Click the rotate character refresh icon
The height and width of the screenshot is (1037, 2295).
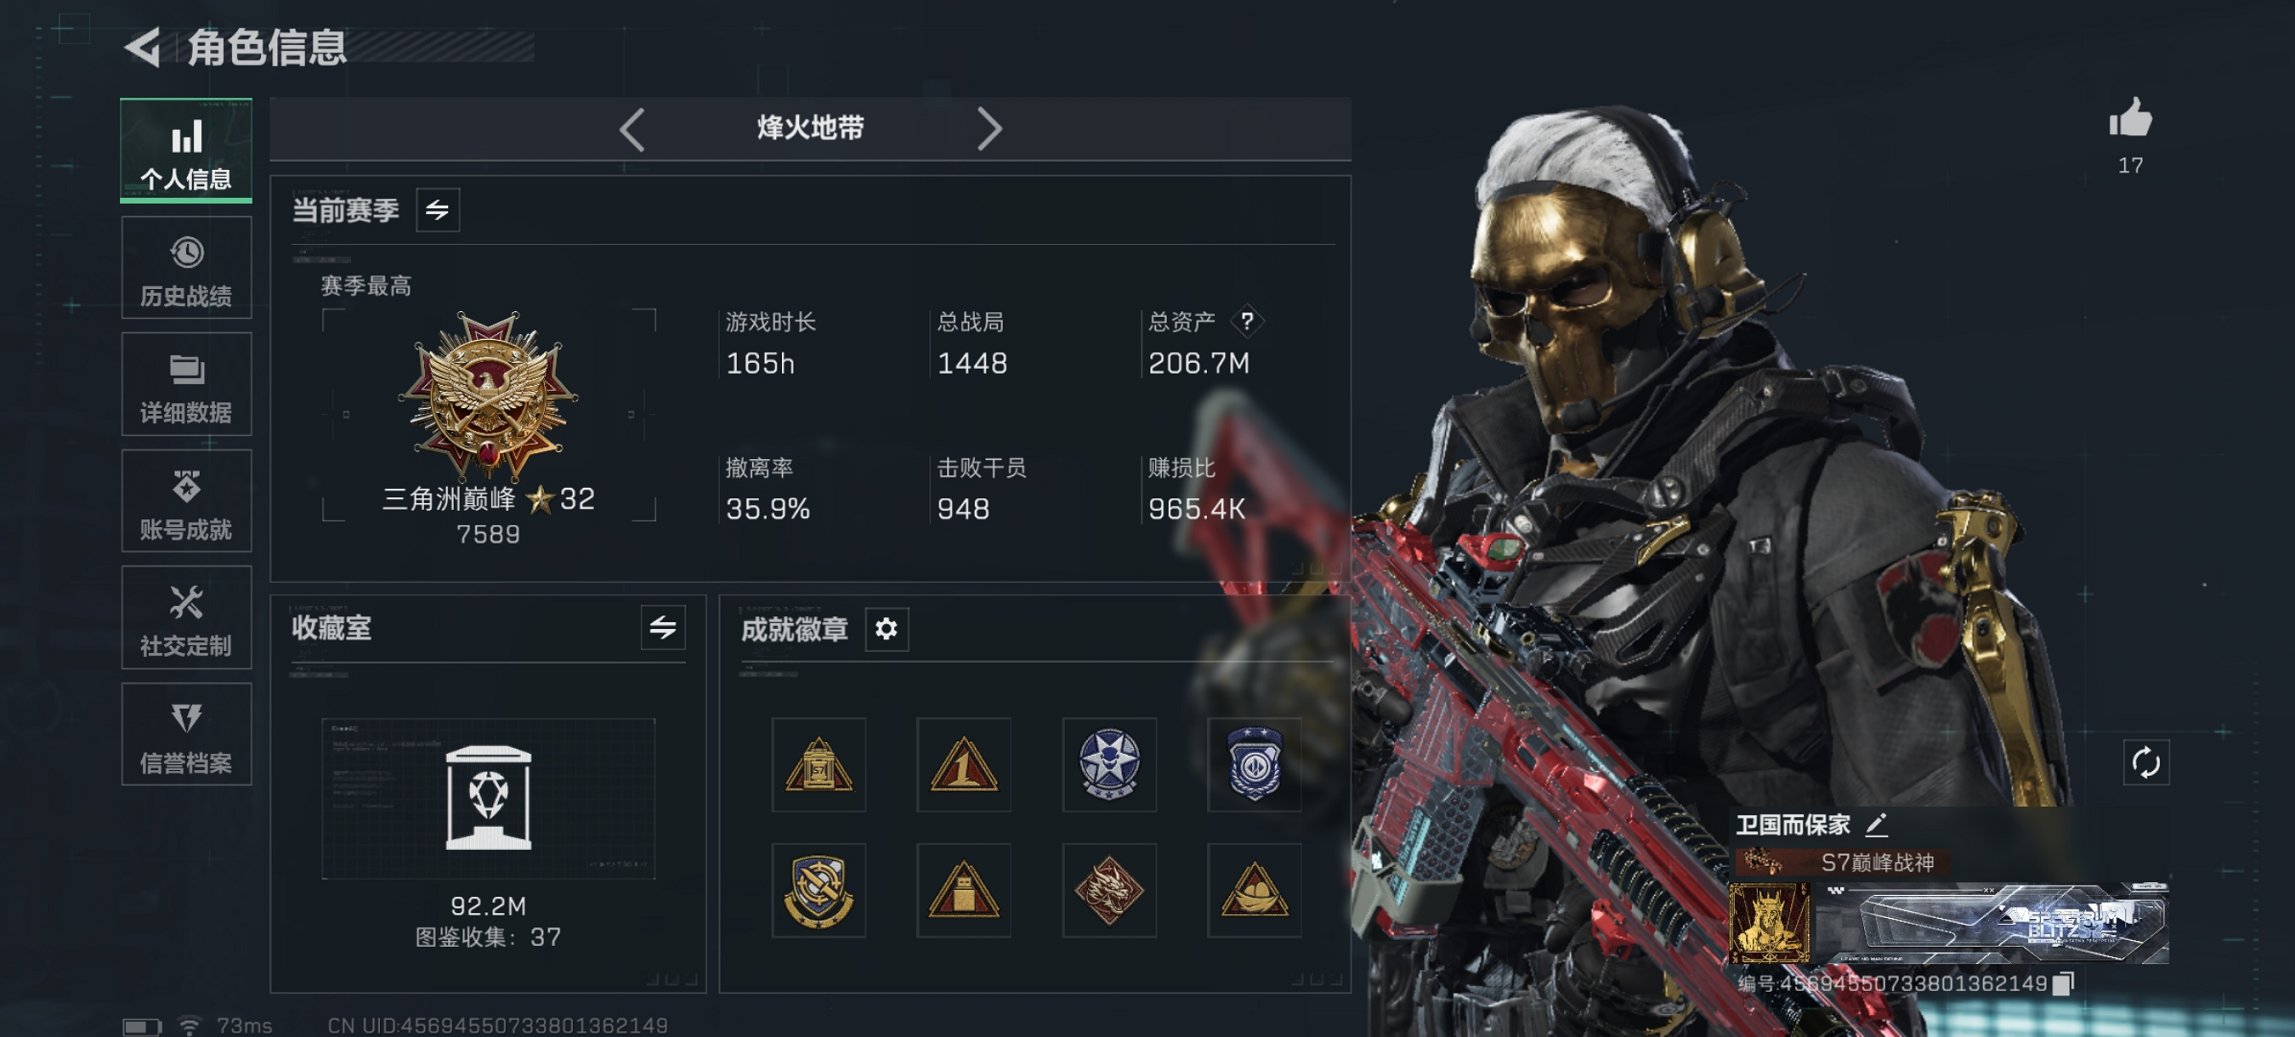tap(2146, 763)
